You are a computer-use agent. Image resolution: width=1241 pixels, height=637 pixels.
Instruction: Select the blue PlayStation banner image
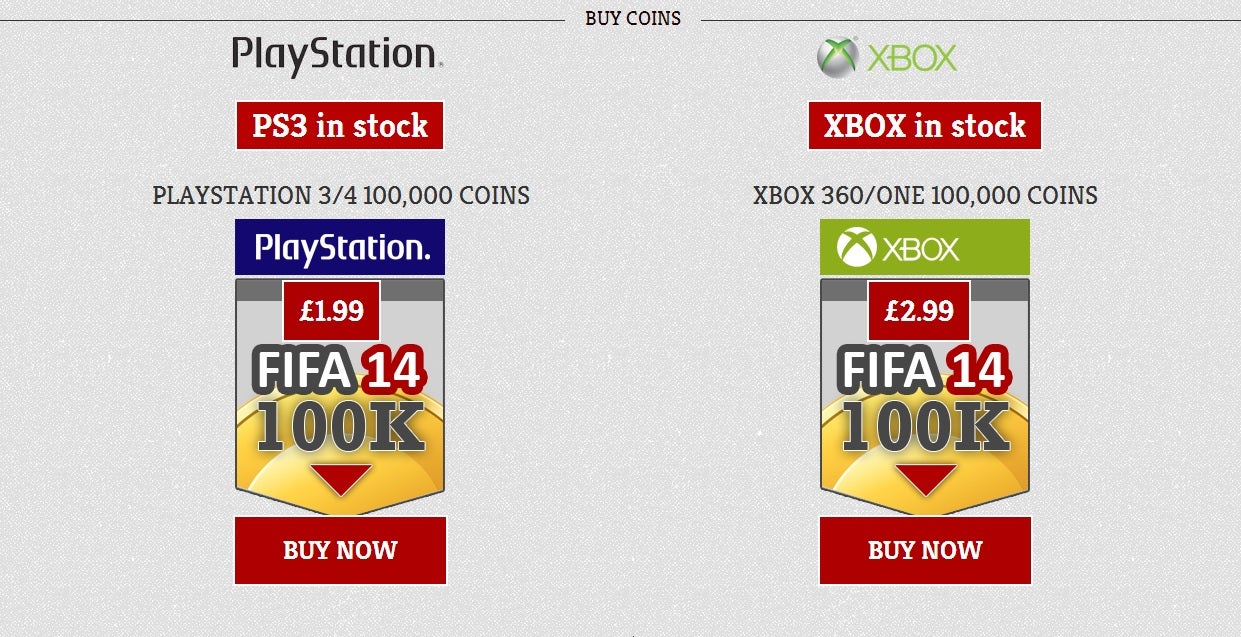pos(340,247)
